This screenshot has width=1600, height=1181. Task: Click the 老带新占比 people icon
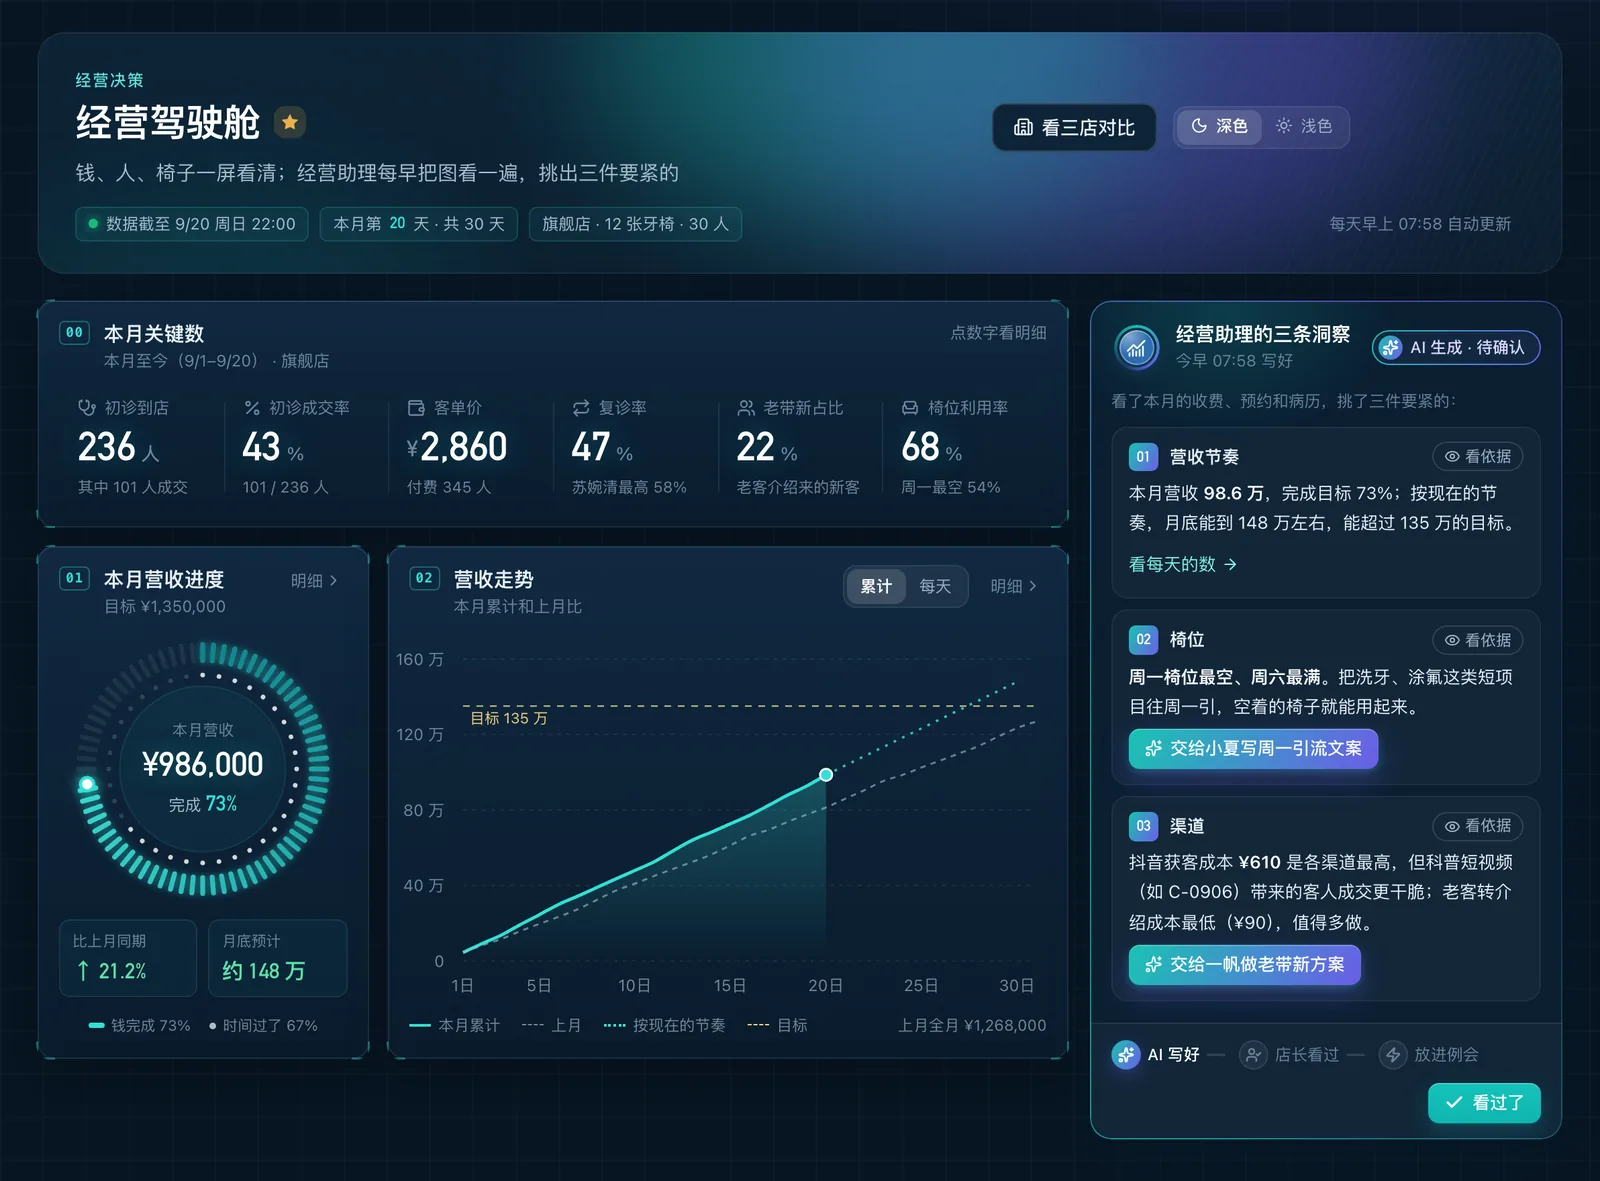[746, 408]
